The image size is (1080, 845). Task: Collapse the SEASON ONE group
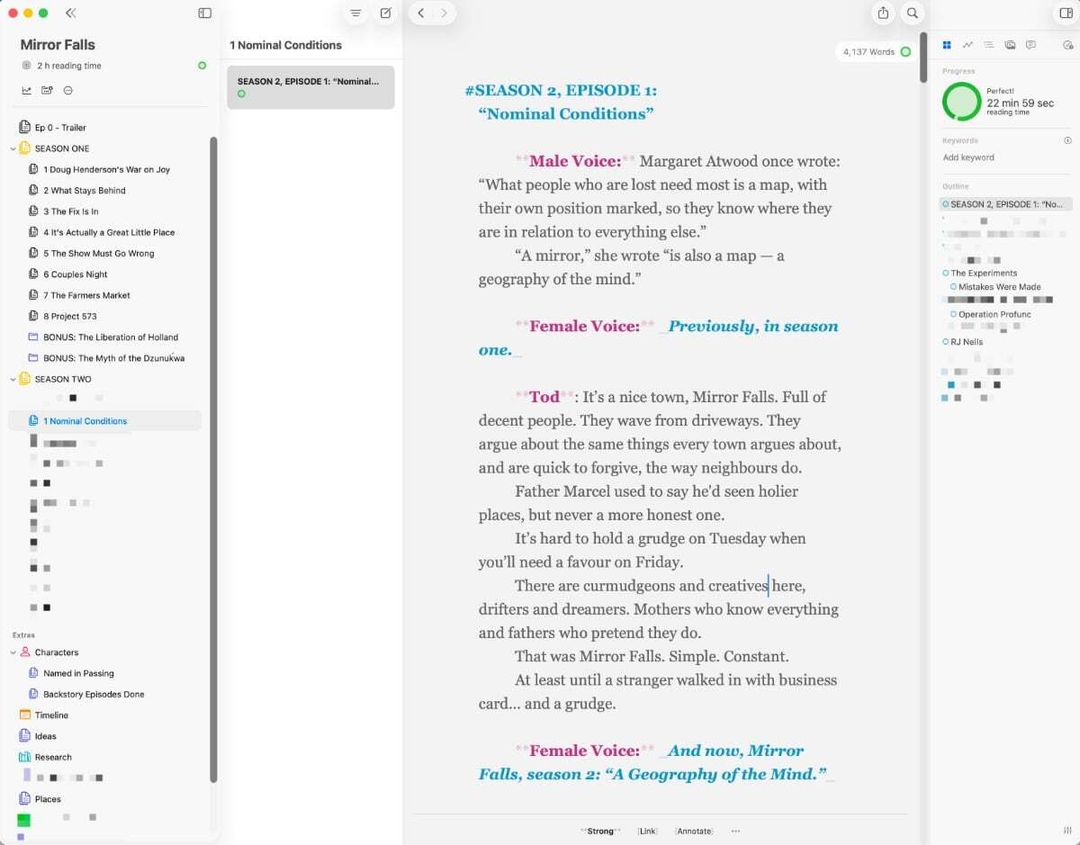(x=13, y=149)
